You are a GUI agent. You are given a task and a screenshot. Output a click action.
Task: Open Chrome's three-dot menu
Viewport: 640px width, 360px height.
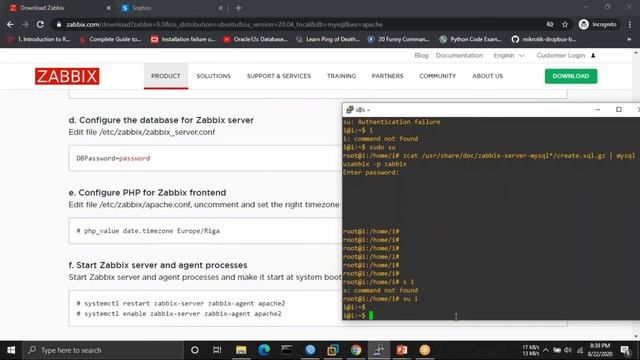[630, 24]
